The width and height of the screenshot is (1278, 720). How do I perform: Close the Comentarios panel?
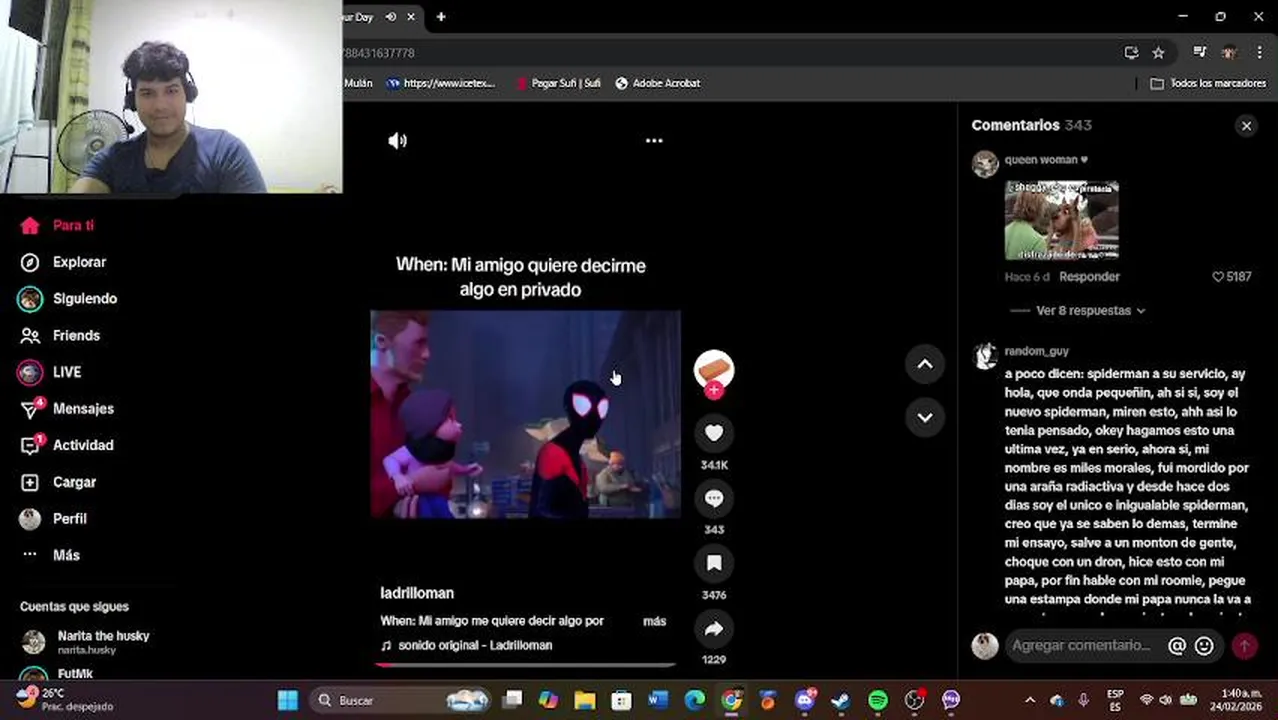pos(1246,126)
